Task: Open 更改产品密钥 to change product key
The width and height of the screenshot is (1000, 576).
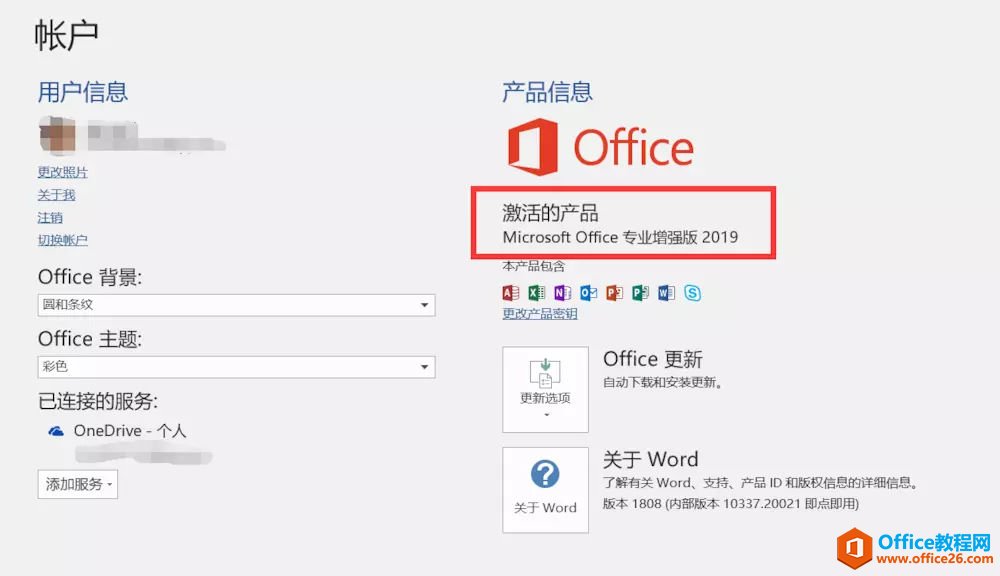Action: tap(540, 311)
